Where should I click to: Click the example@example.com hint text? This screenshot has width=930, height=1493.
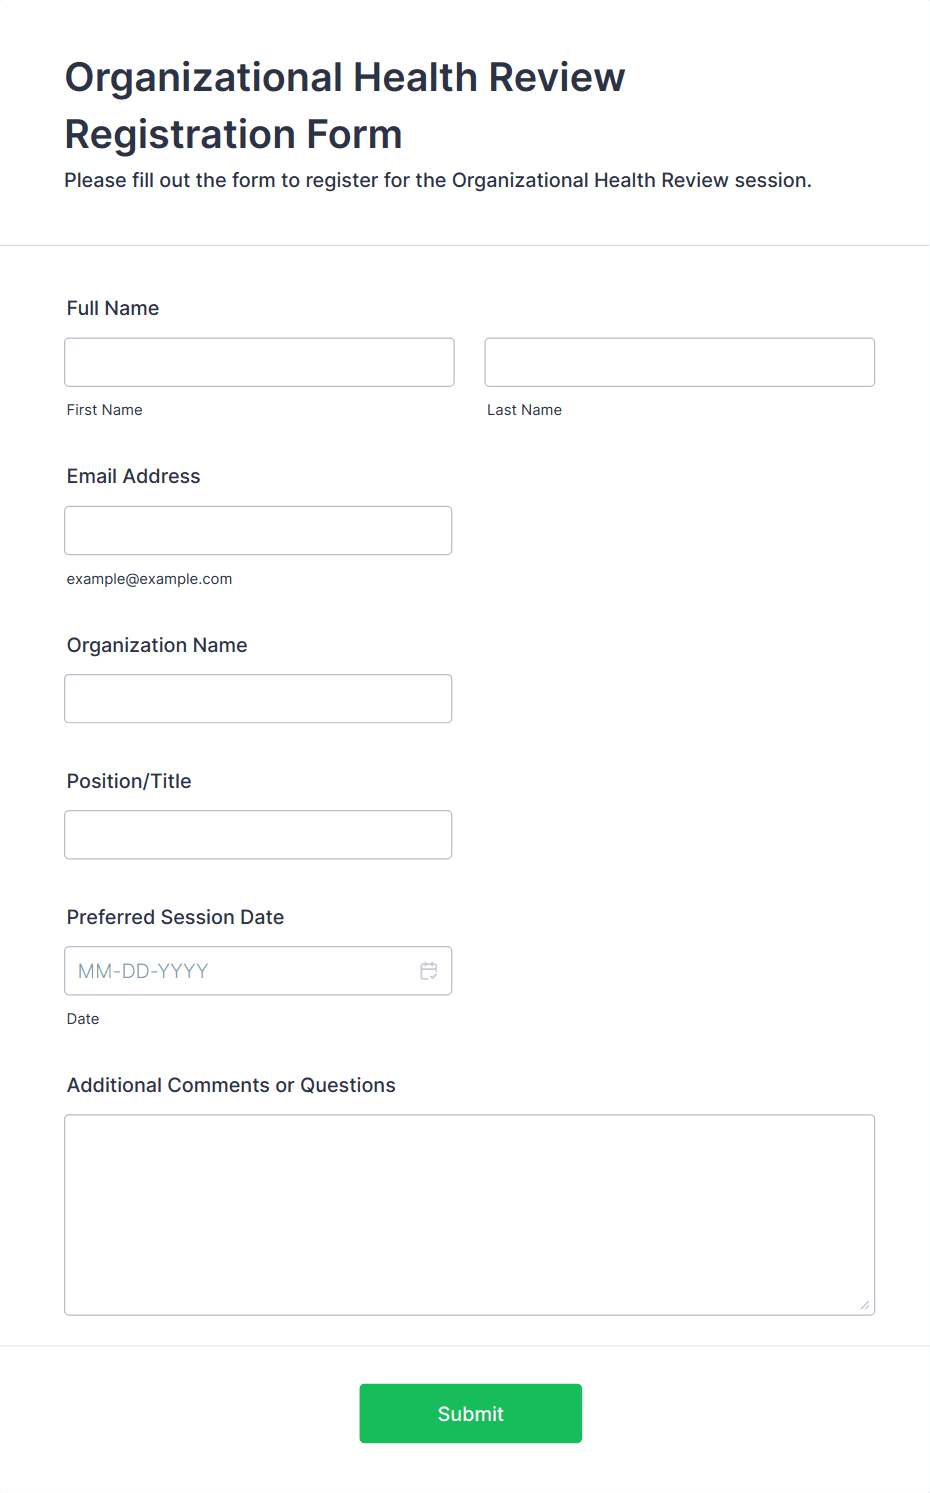150,579
